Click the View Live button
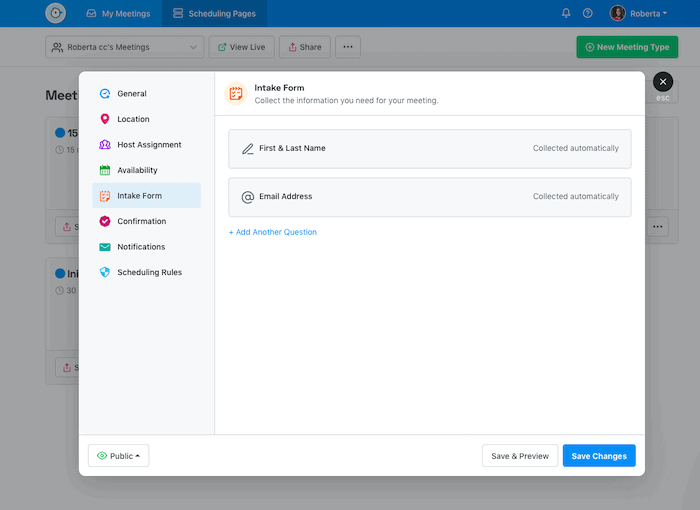Screen dimensions: 700x510 coord(242,47)
